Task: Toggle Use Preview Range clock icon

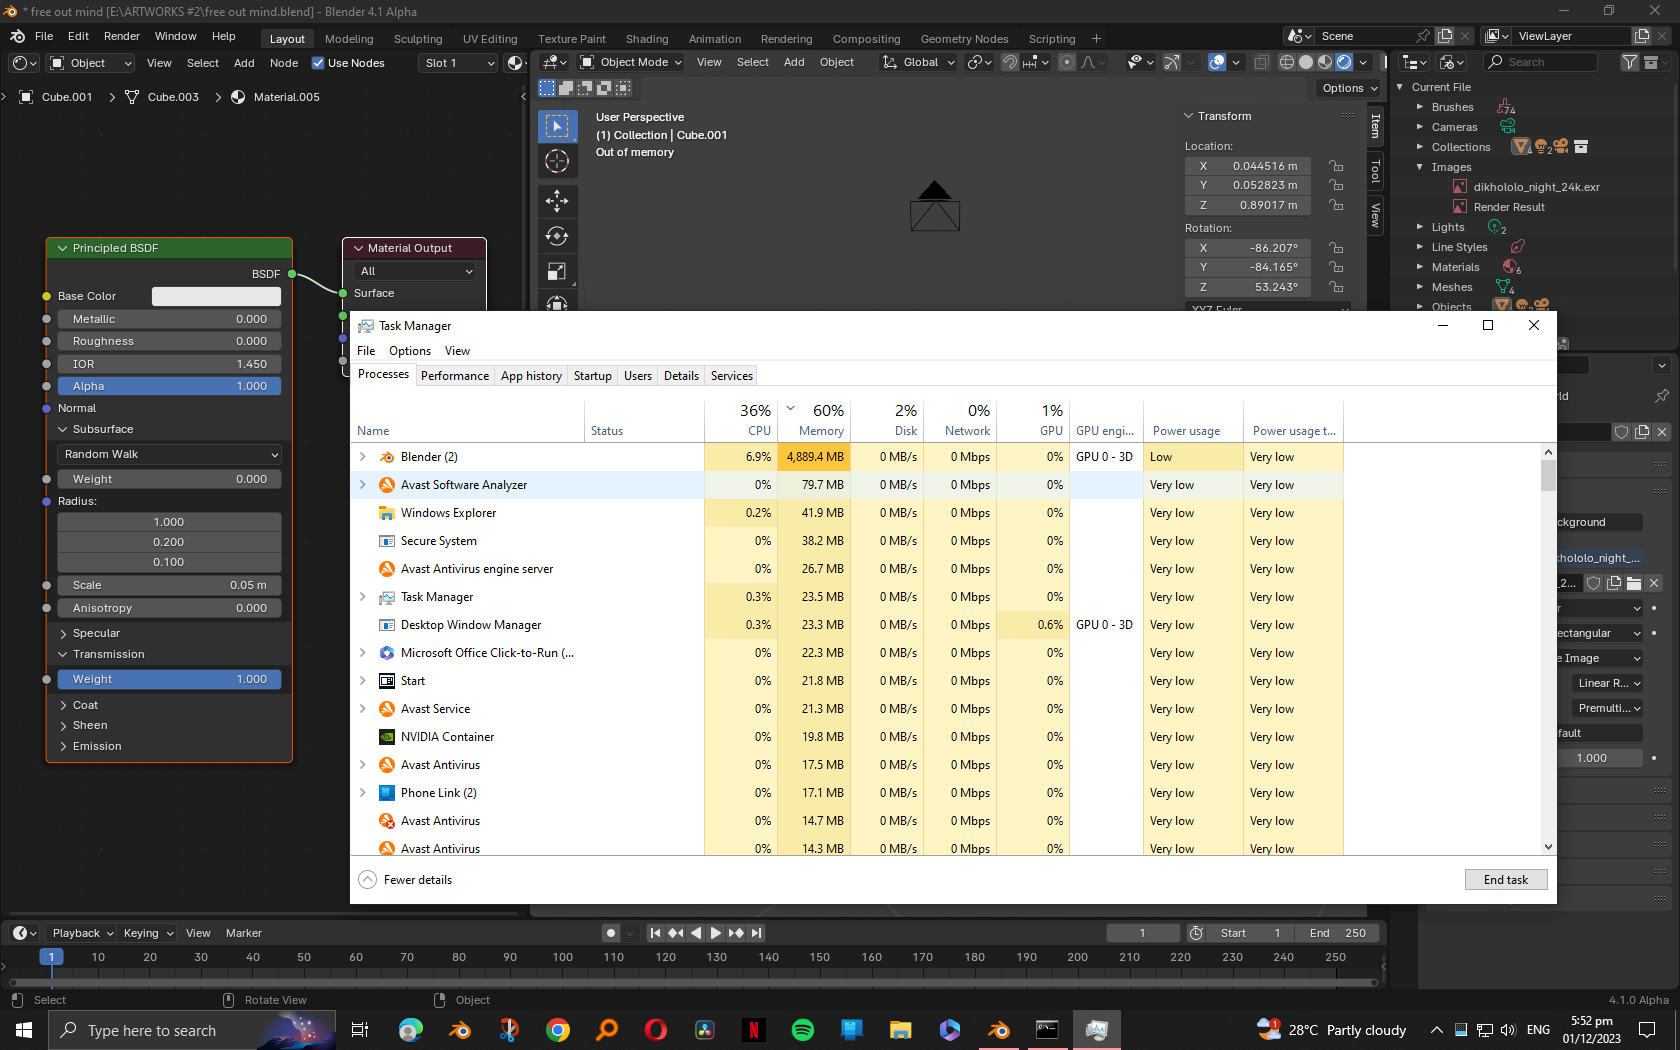Action: (1196, 933)
